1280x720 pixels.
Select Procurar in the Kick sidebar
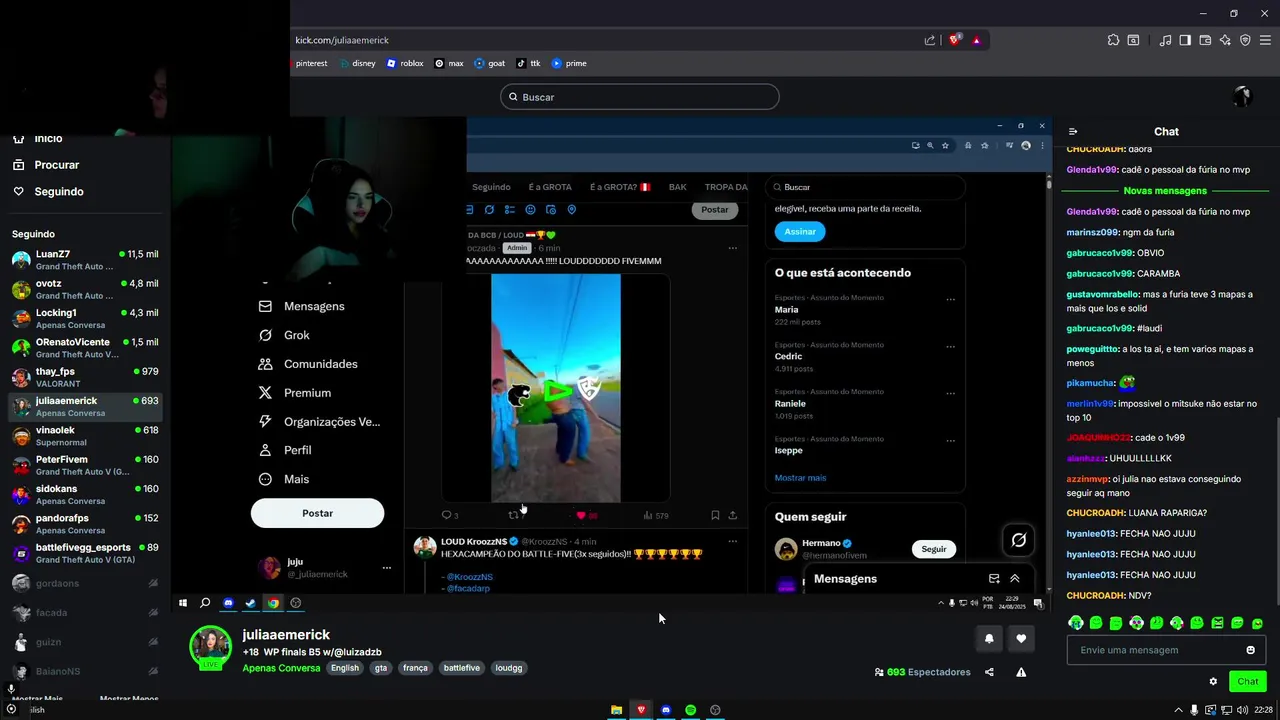(x=57, y=165)
